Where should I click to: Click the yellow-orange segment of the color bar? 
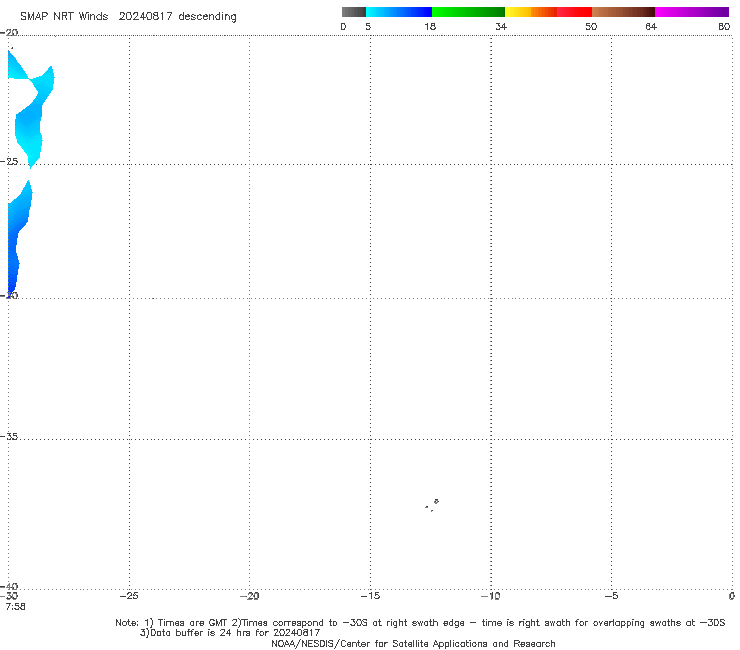click(531, 12)
